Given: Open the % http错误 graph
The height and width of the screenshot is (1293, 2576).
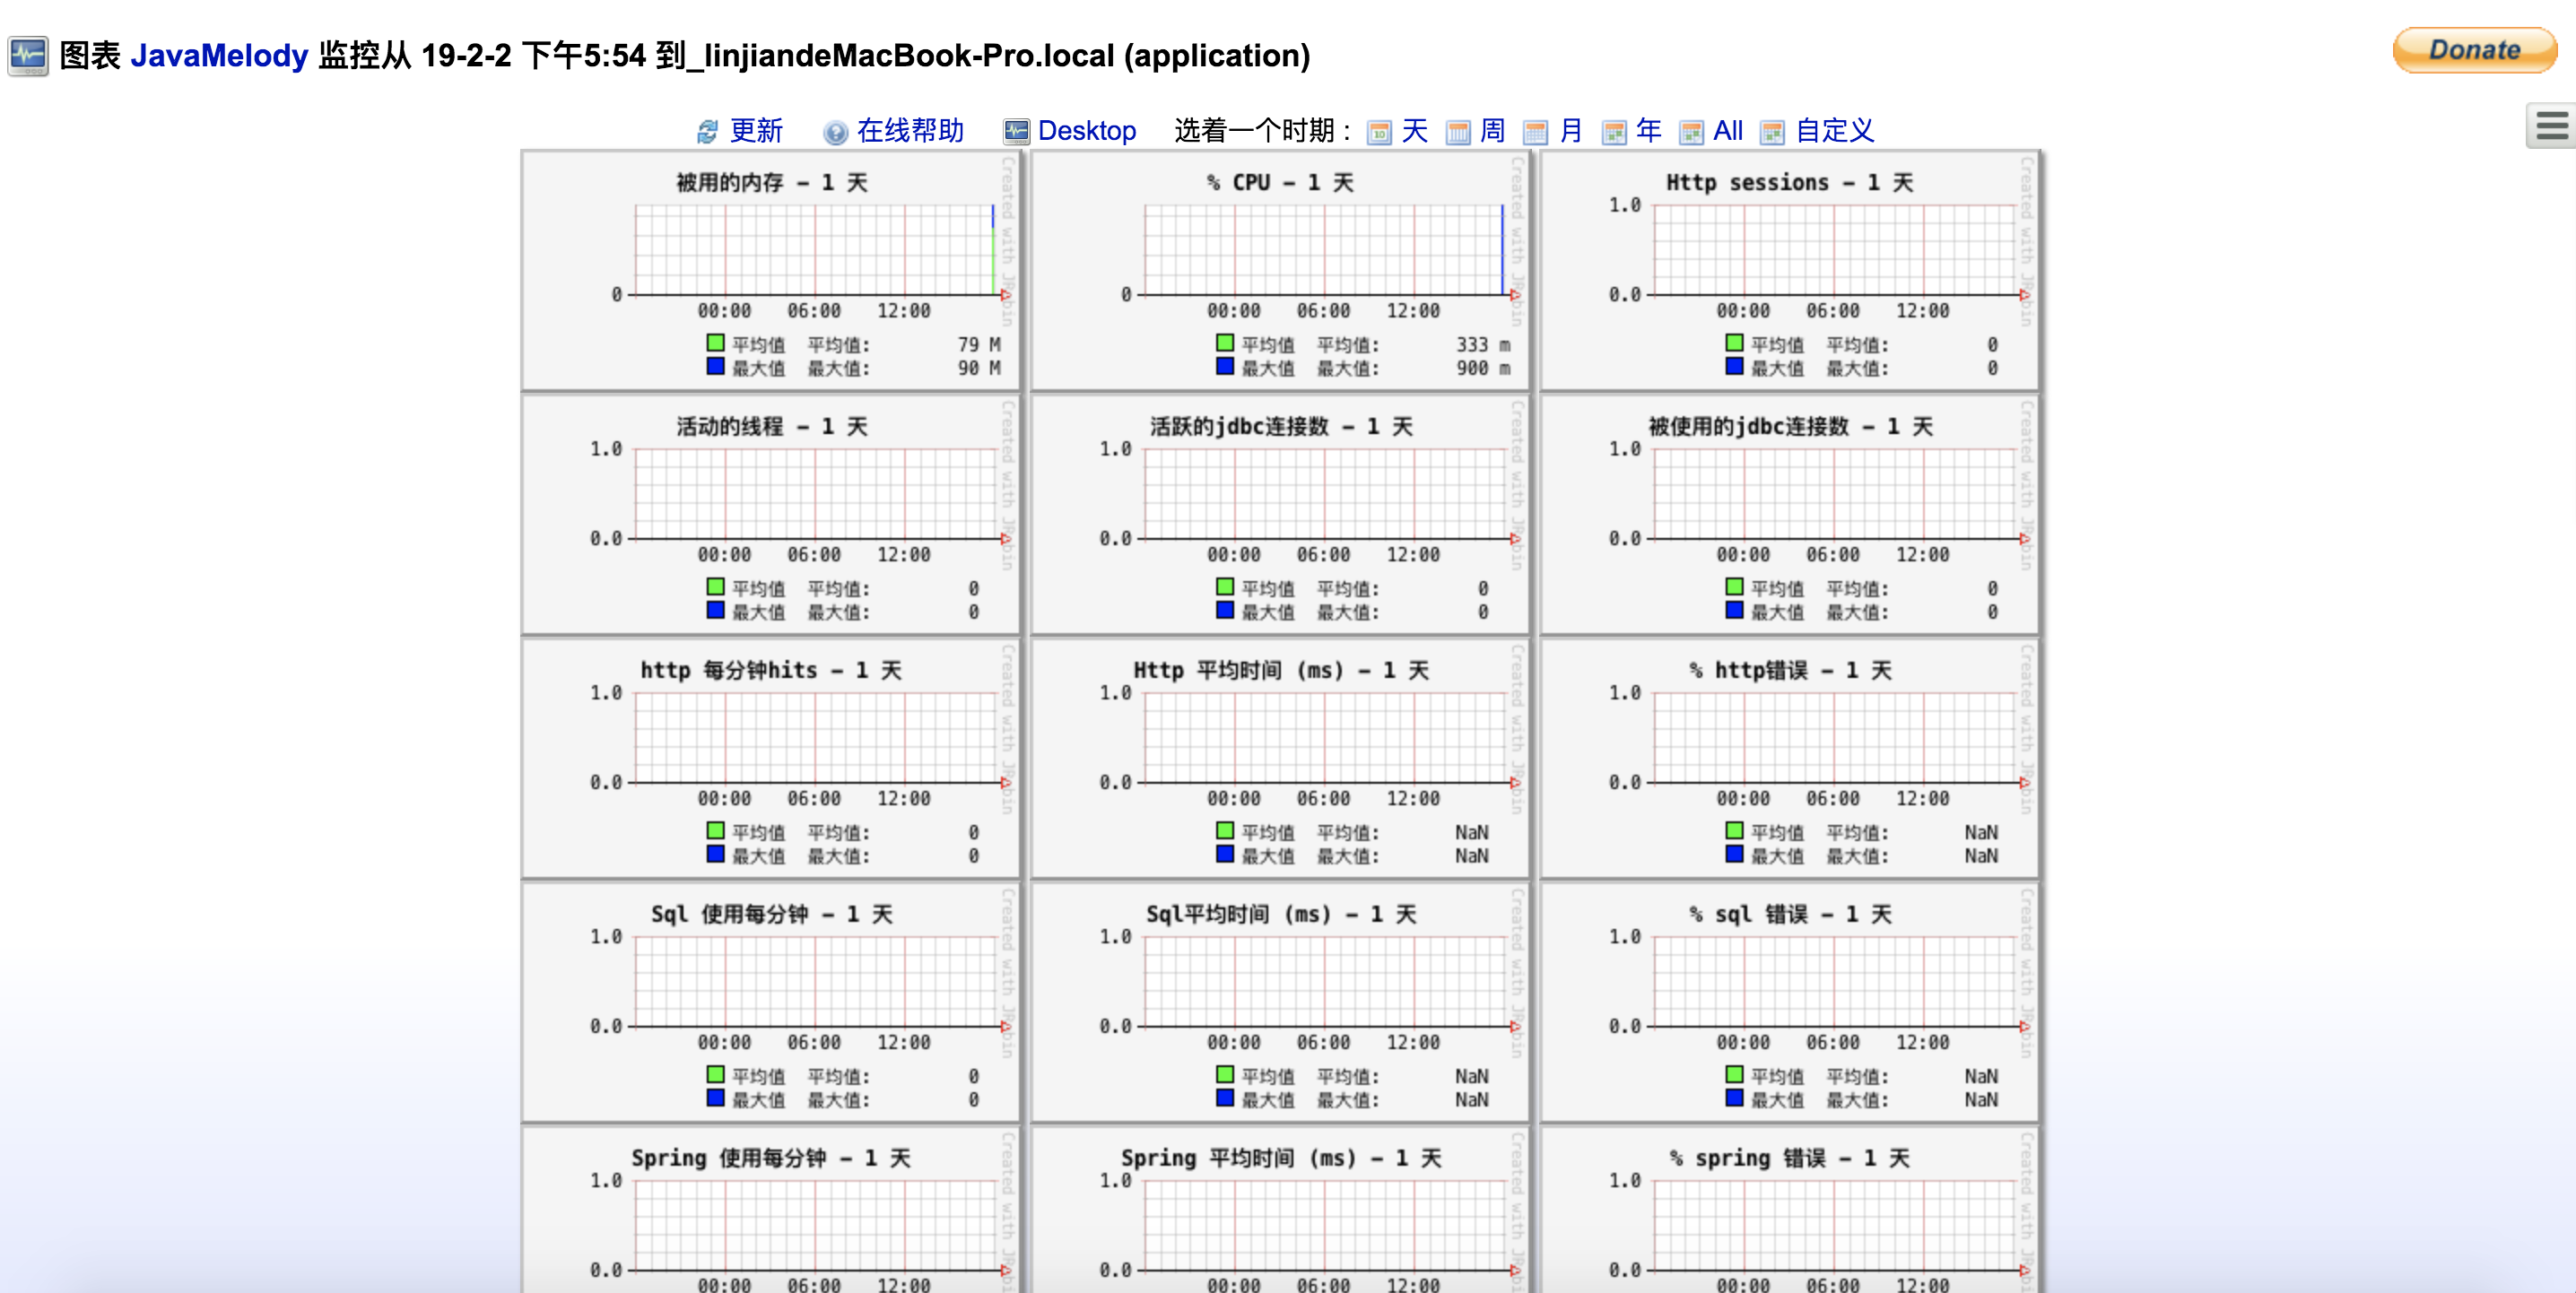Looking at the screenshot, I should [1789, 759].
